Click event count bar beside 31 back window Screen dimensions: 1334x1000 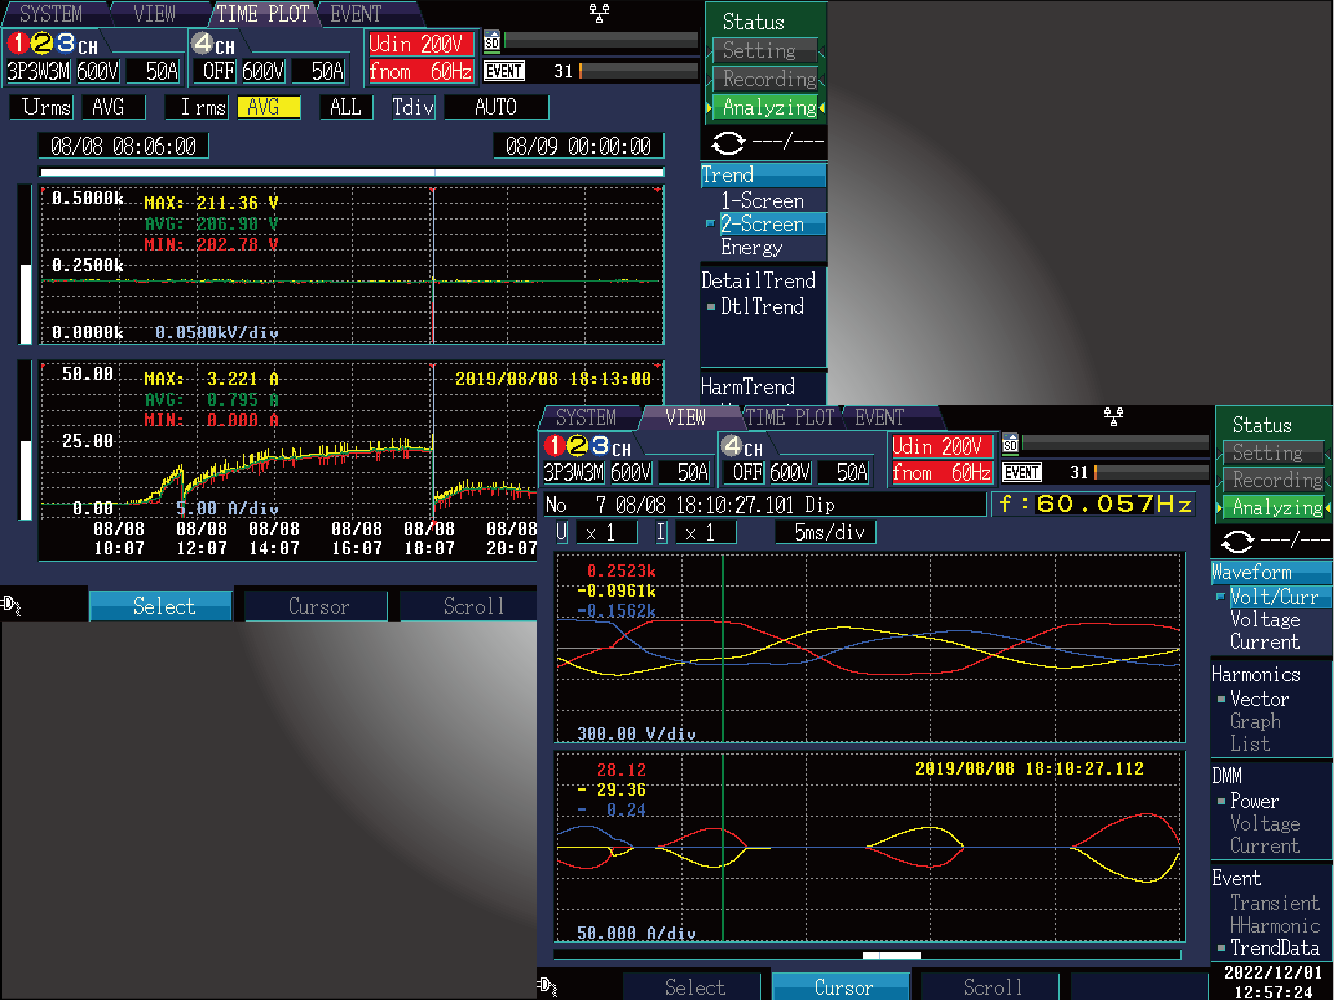point(639,71)
